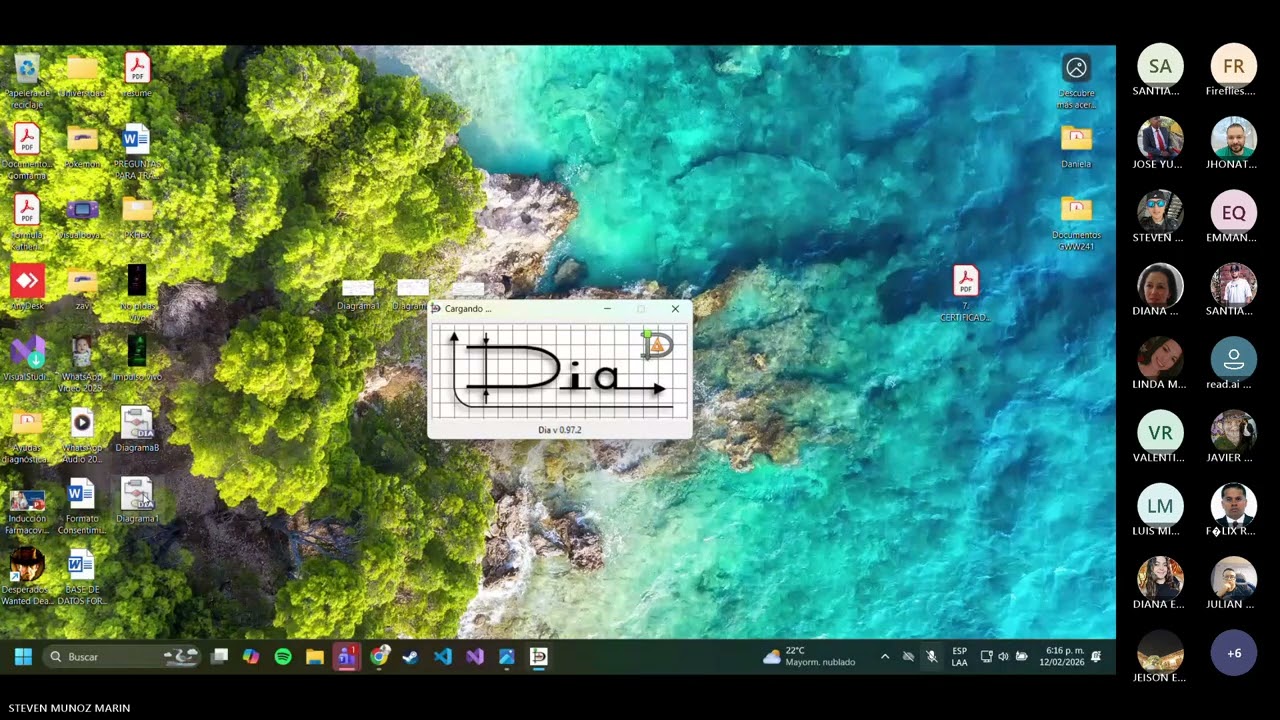Click the Descubre más acerca desktop icon
The width and height of the screenshot is (1280, 720).
1076,82
